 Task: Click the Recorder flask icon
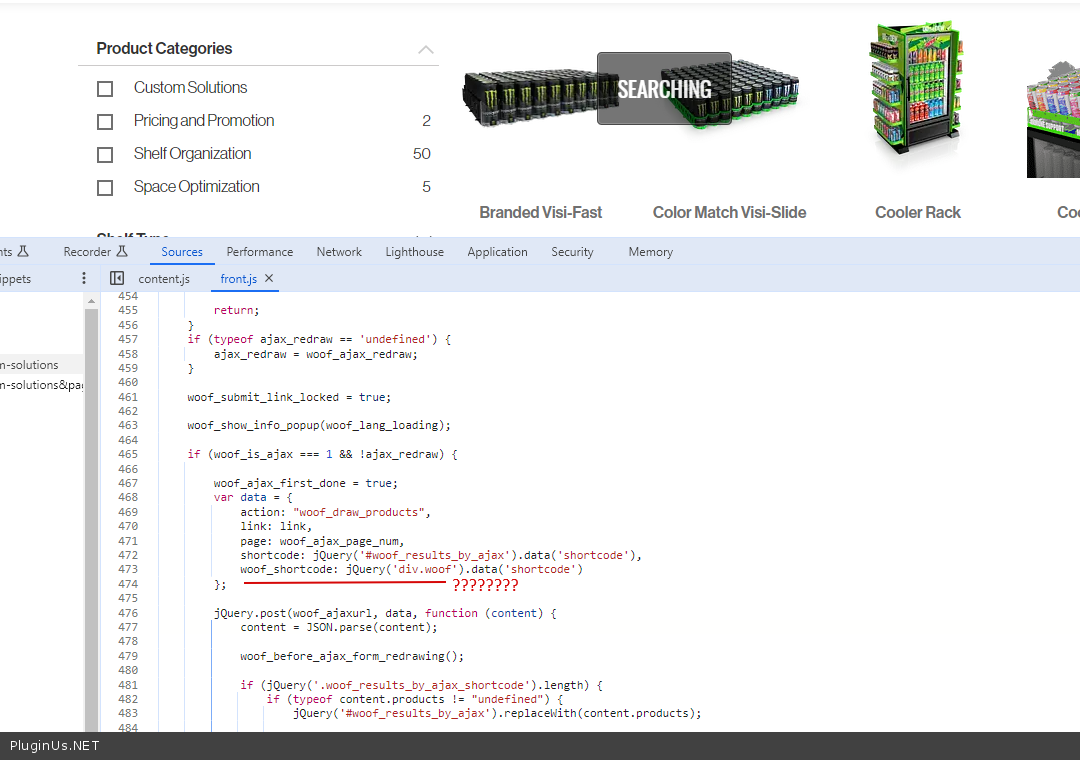pyautogui.click(x=123, y=252)
